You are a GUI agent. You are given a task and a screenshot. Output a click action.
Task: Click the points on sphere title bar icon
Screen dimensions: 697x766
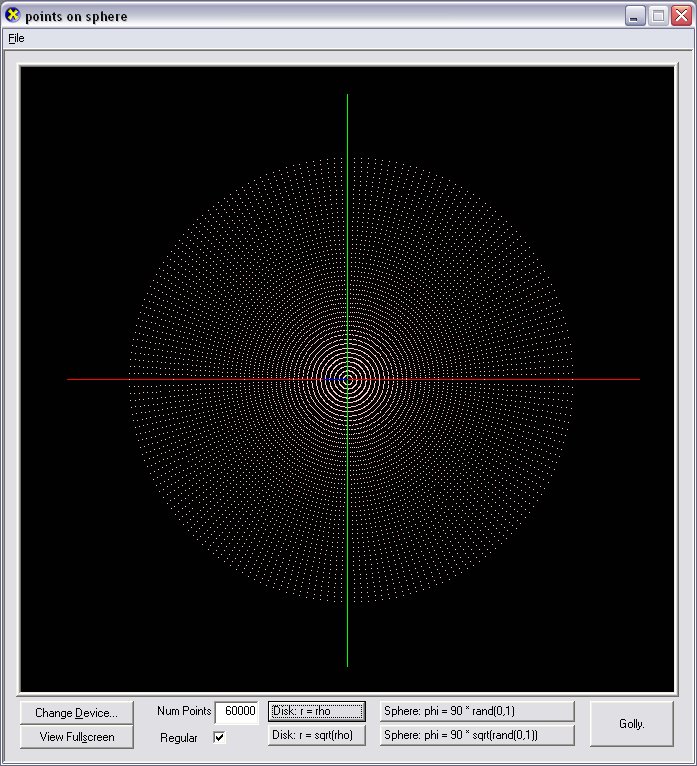(x=13, y=16)
